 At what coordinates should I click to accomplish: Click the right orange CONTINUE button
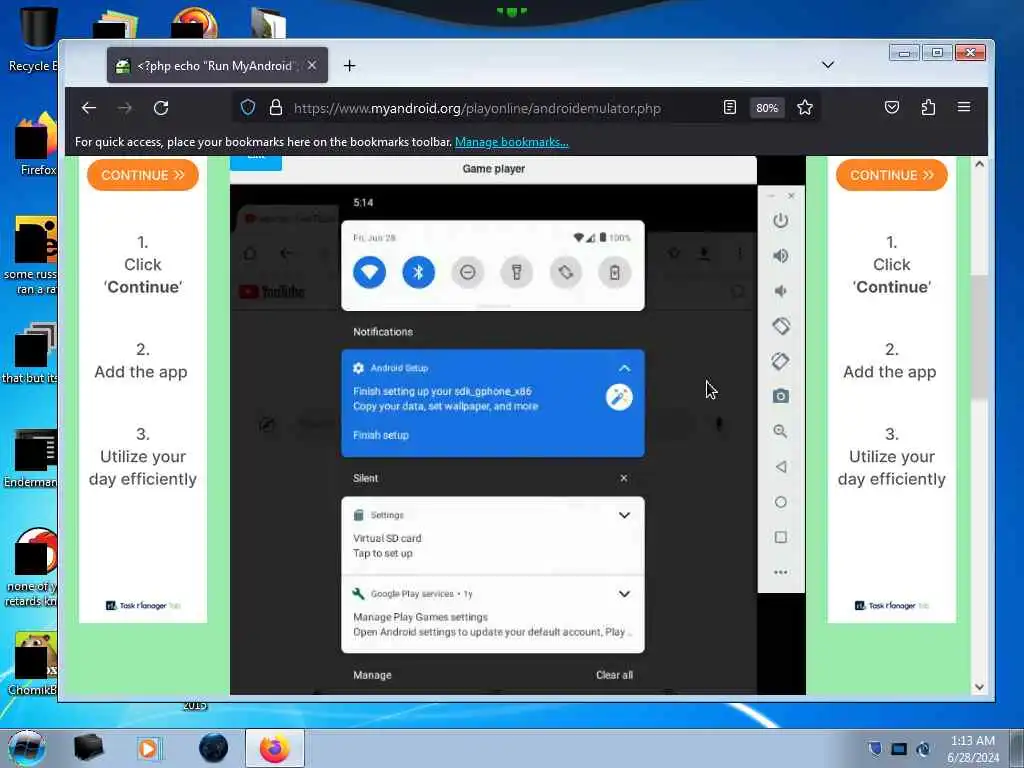coord(891,175)
